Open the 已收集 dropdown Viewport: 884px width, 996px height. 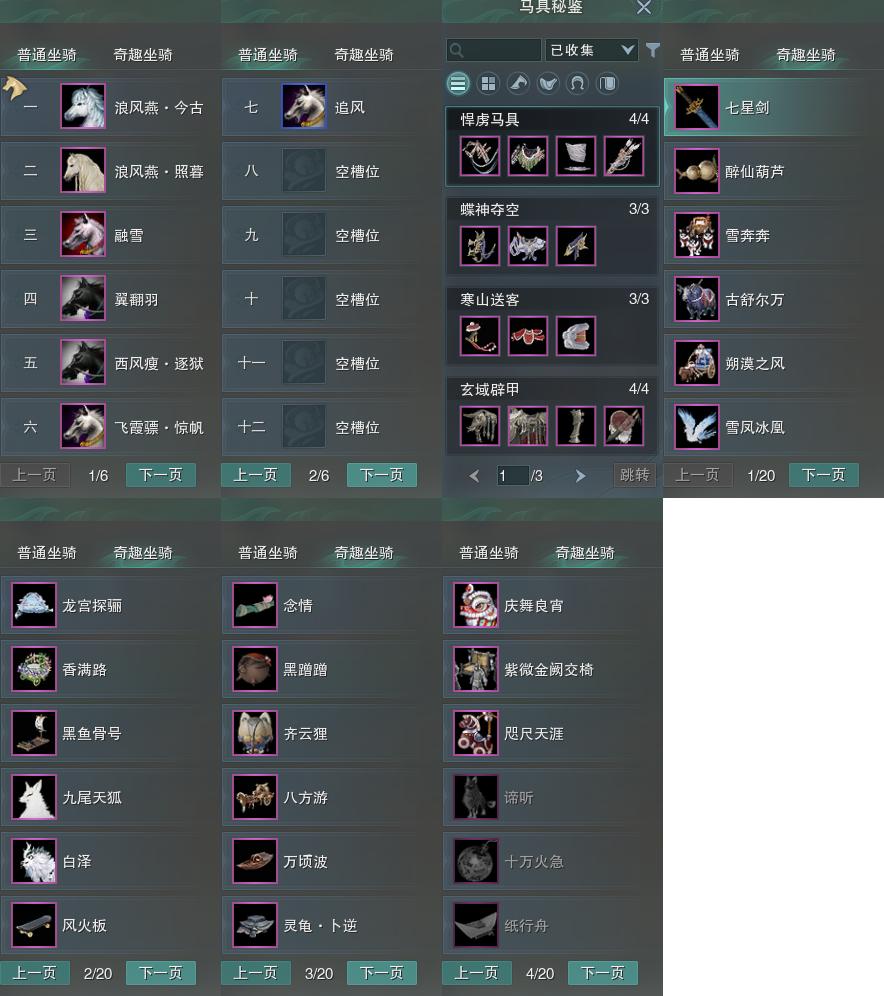pyautogui.click(x=591, y=50)
